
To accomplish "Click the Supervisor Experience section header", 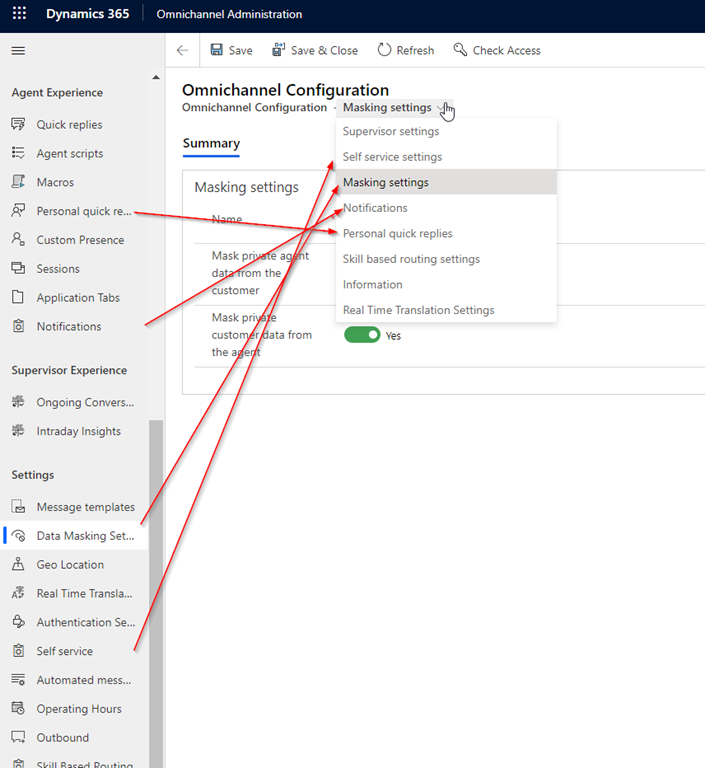I will coord(69,370).
